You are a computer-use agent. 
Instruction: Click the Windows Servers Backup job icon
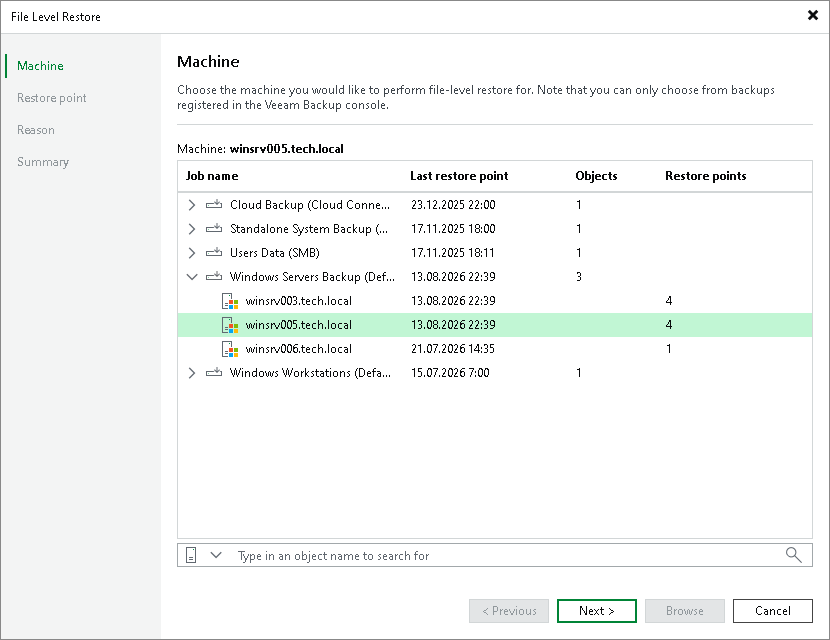pyautogui.click(x=214, y=276)
